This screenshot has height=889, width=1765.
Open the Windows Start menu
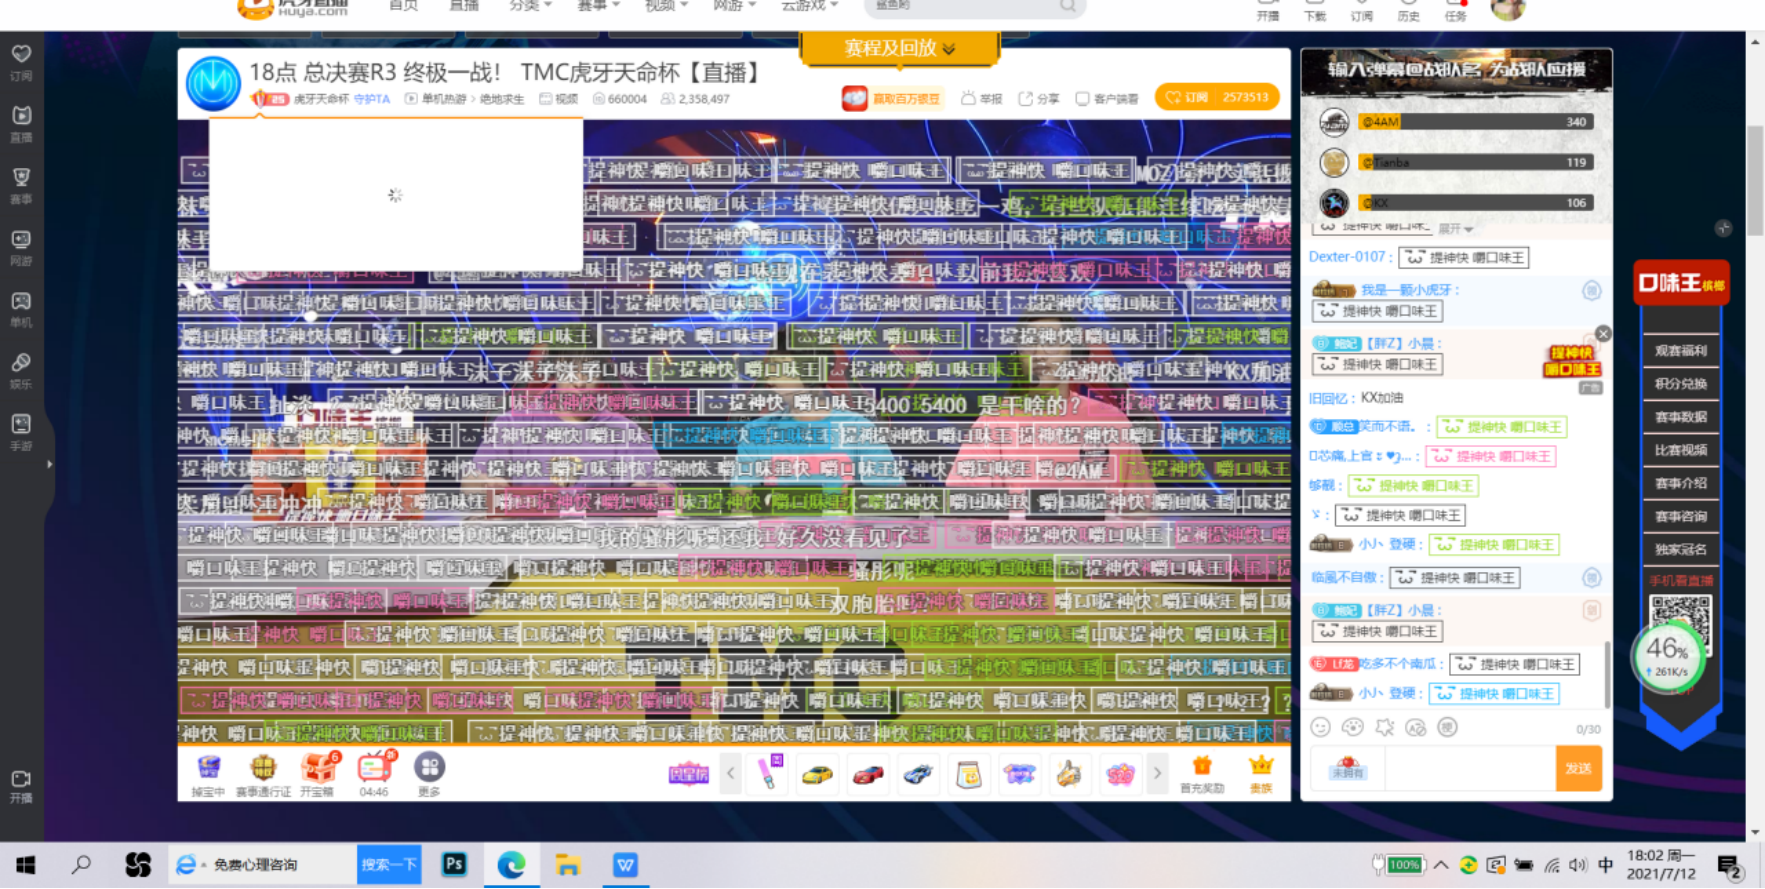[26, 864]
